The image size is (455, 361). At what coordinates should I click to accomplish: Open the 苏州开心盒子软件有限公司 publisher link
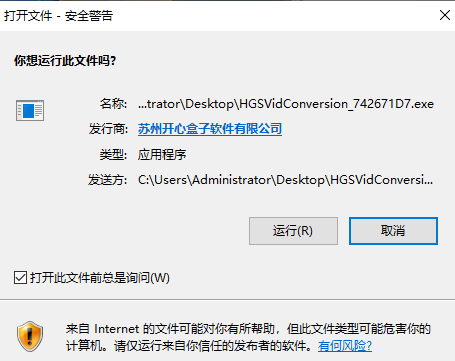pyautogui.click(x=210, y=129)
